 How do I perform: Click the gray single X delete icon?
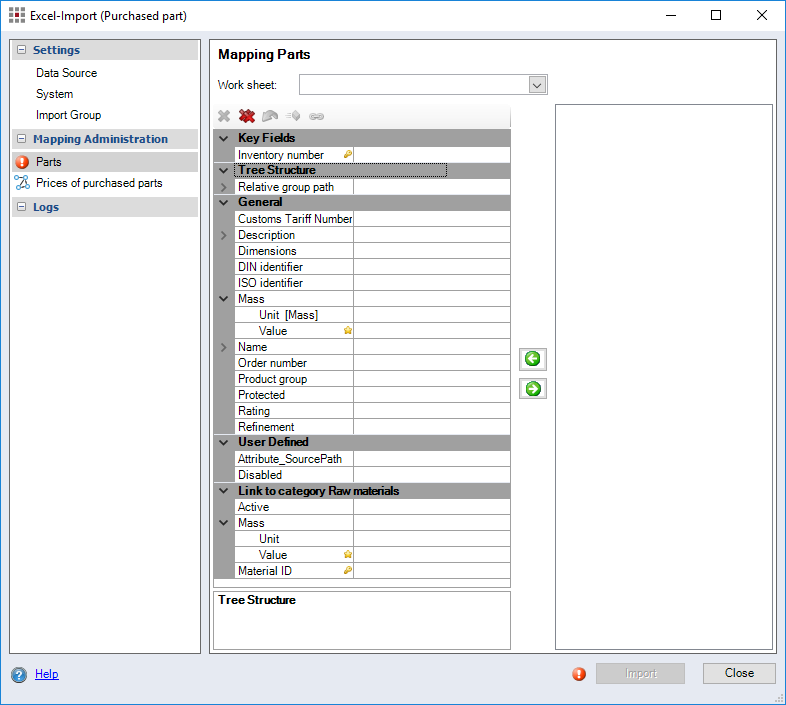coord(225,116)
